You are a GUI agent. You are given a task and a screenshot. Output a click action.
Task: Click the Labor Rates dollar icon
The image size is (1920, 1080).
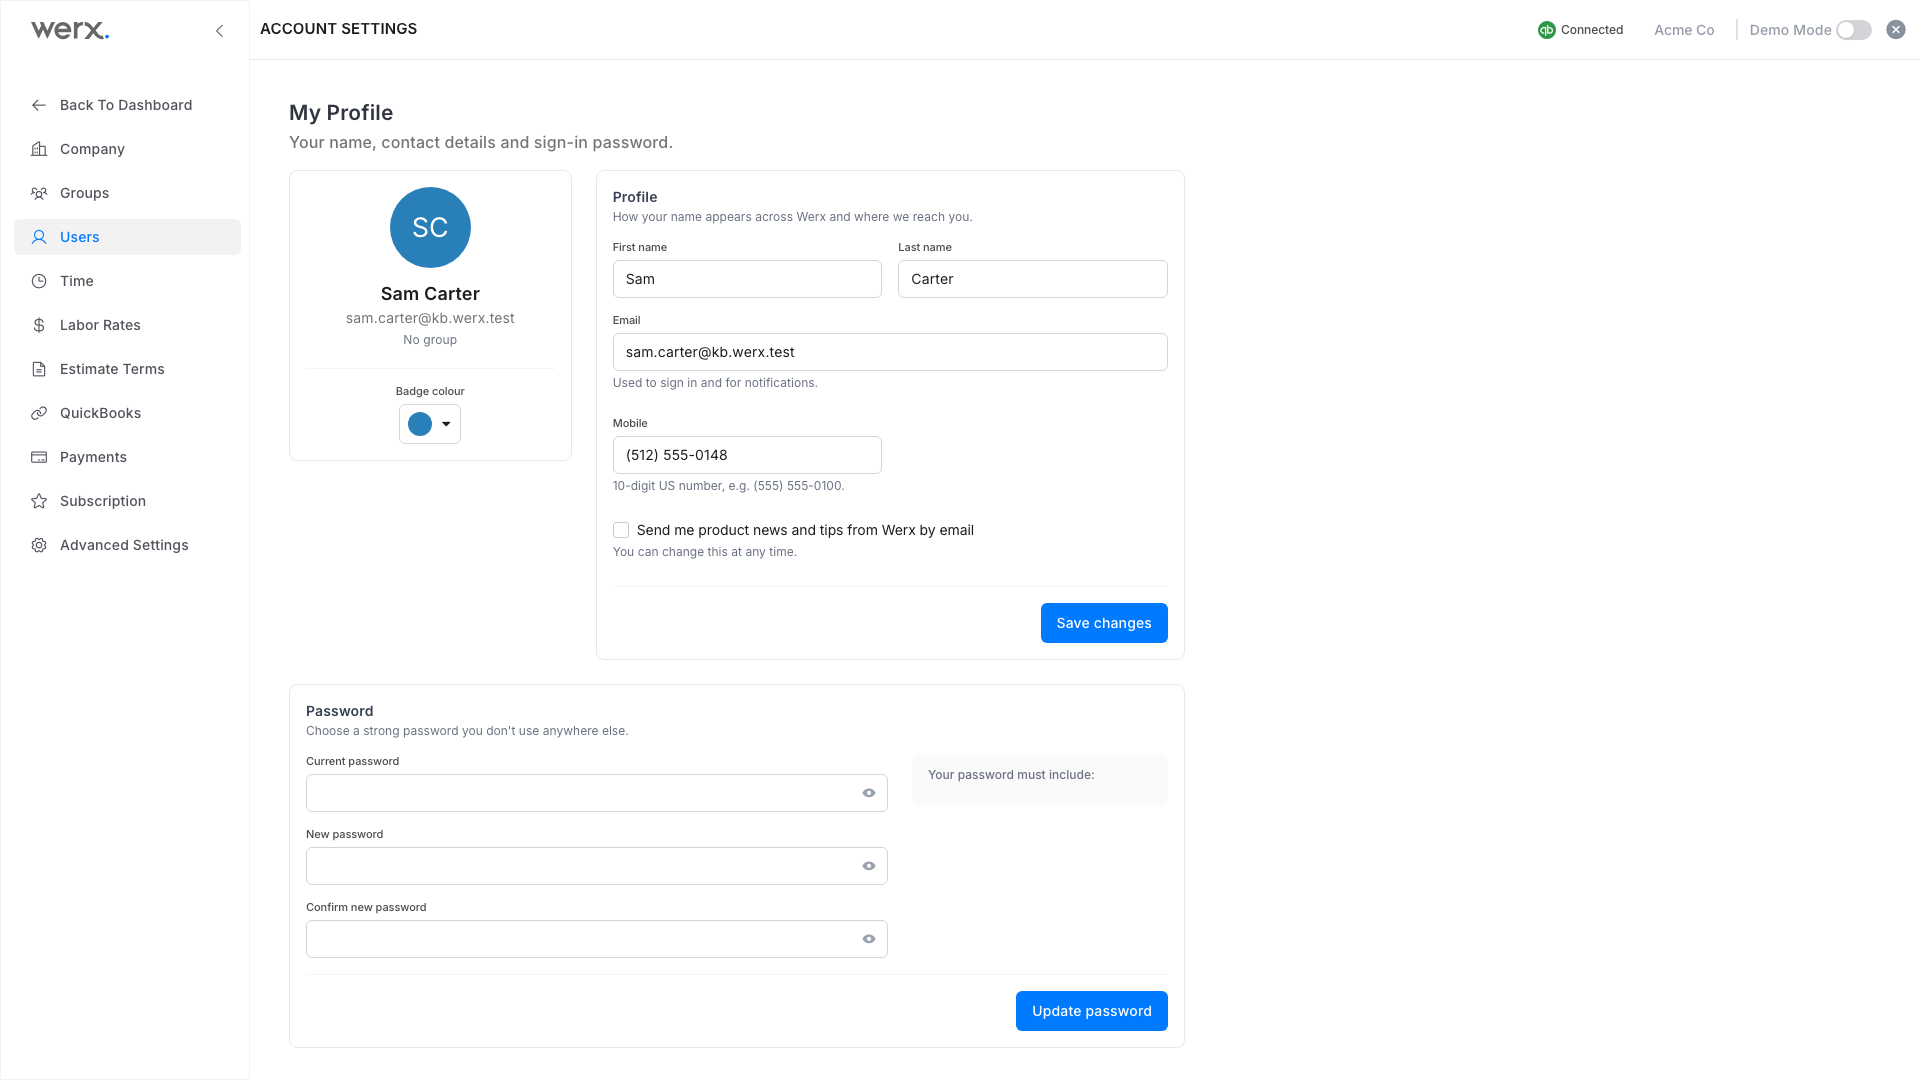point(39,325)
